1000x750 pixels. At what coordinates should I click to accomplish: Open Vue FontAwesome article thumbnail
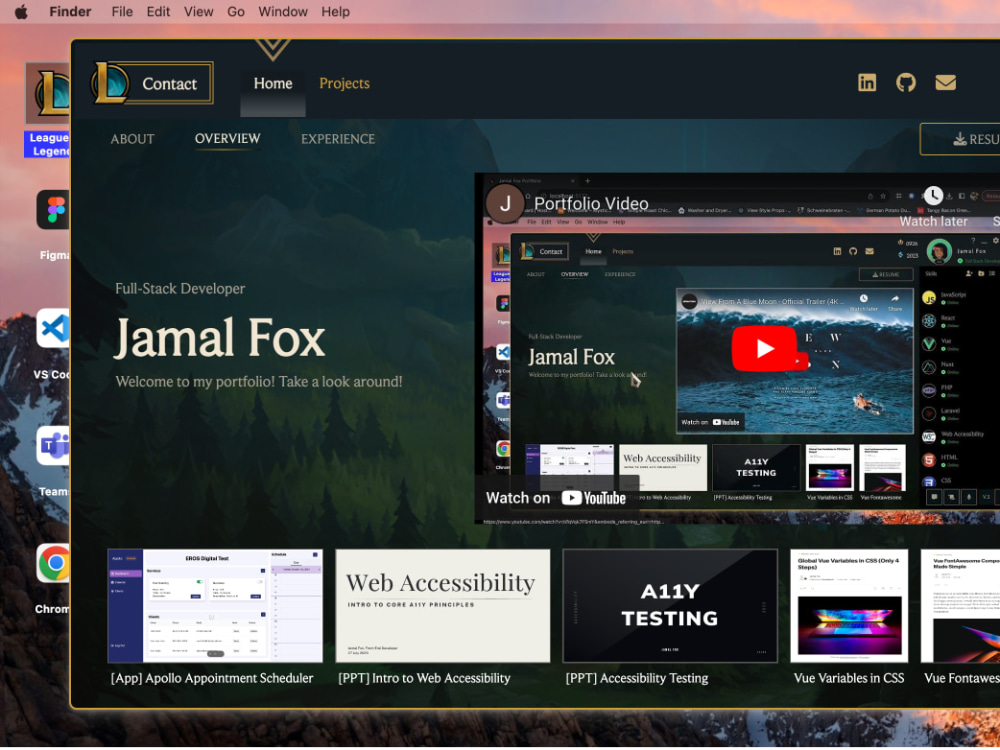tap(960, 606)
